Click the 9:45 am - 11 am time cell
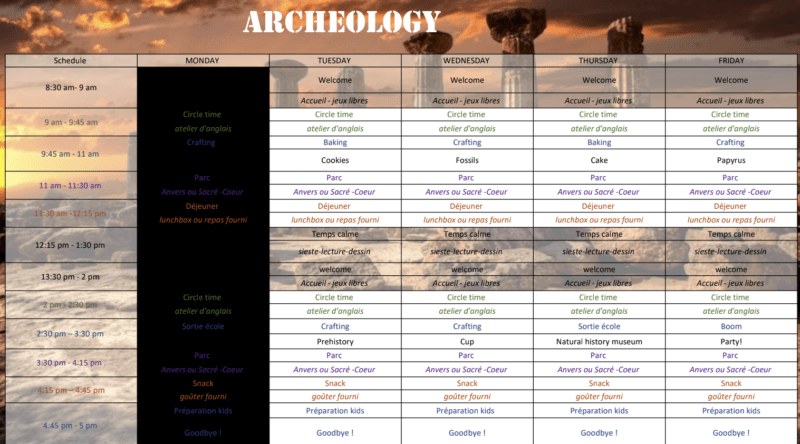The width and height of the screenshot is (800, 444). click(x=71, y=154)
